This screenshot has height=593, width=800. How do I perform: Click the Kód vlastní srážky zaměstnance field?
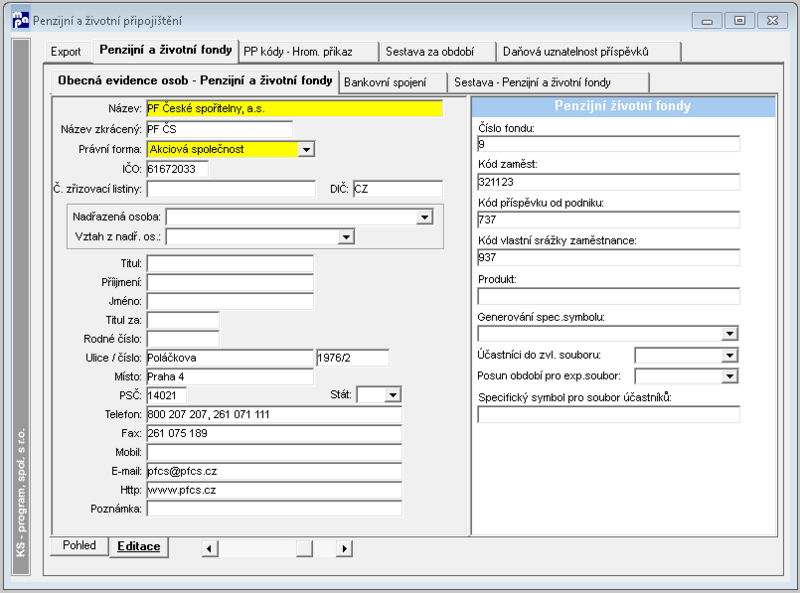point(609,258)
